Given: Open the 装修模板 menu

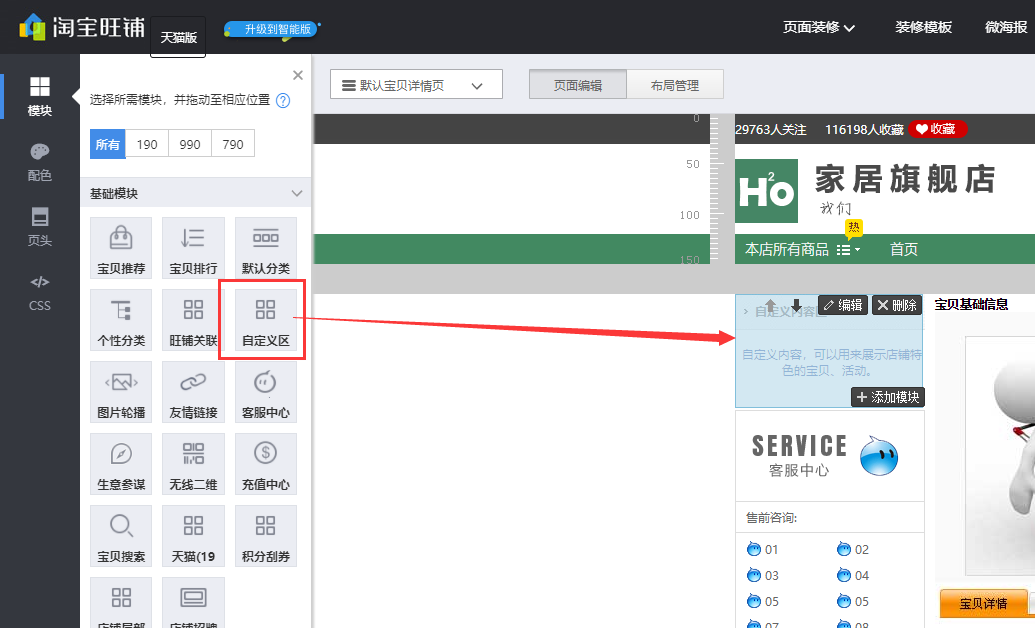Looking at the screenshot, I should pos(923,27).
